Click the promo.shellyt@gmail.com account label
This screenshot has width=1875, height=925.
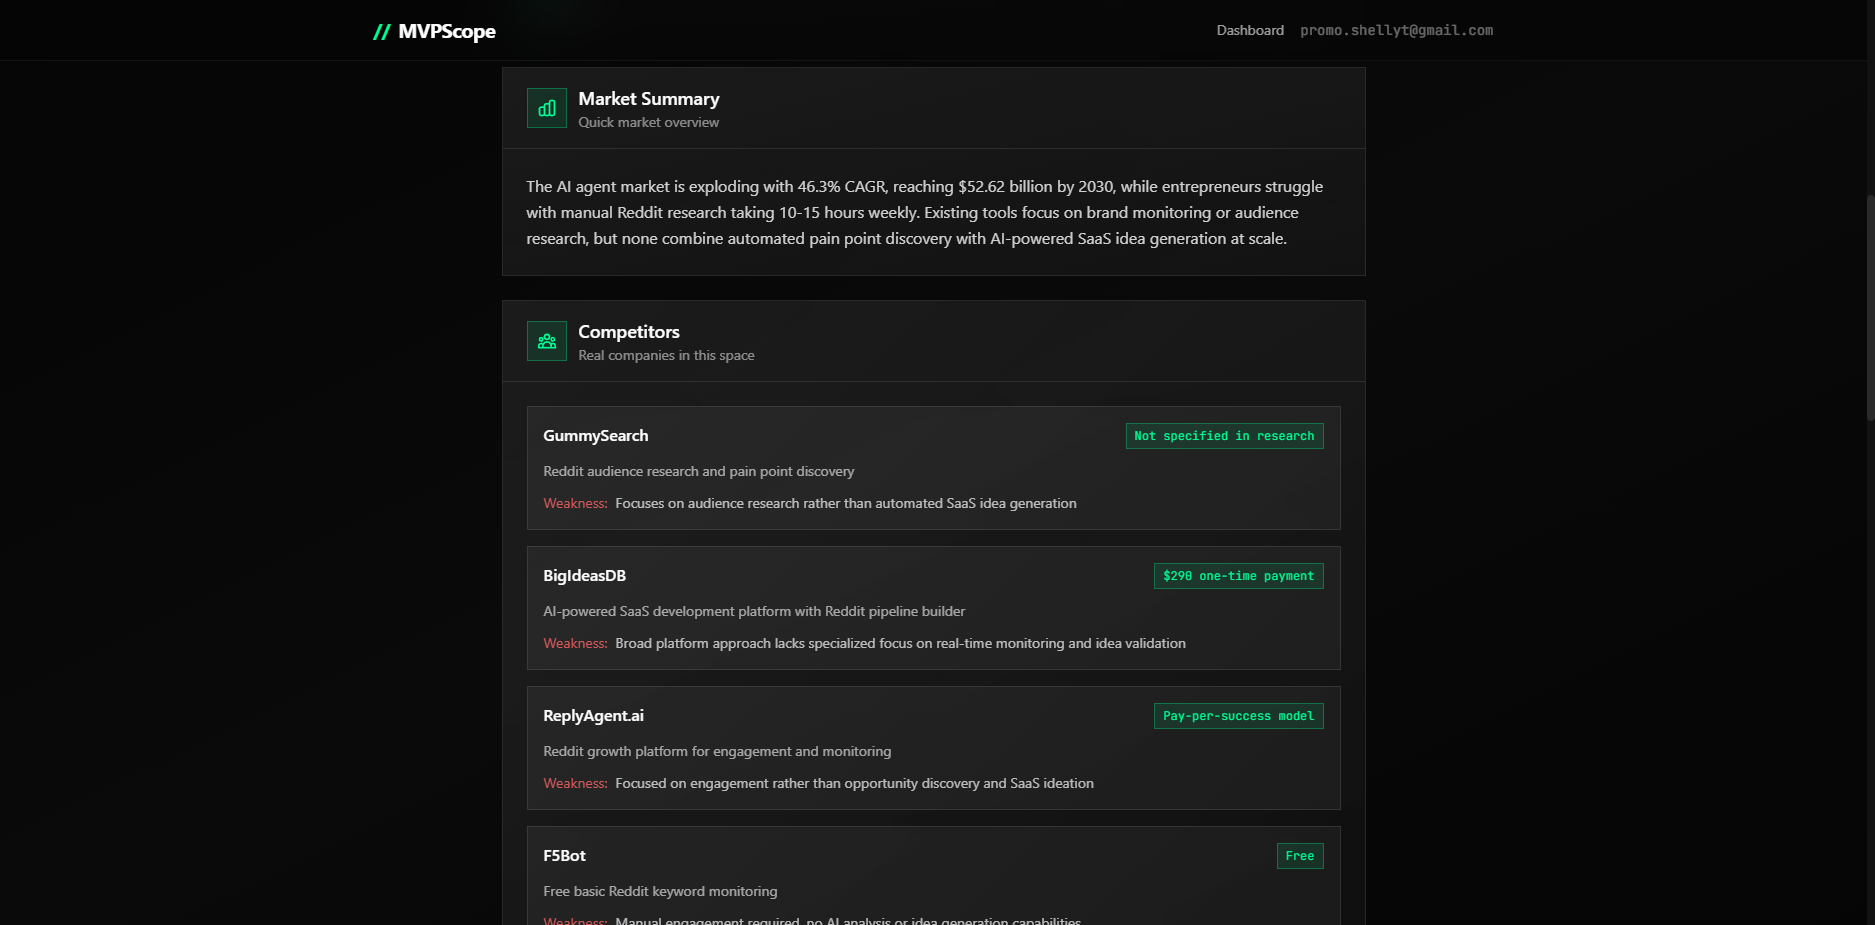[x=1396, y=30]
